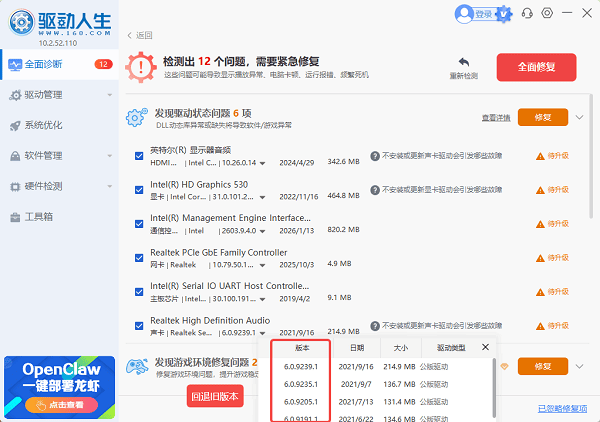The image size is (600, 422).
Task: Uncheck Intel(R) Serial IO UART Host Controller
Action: pos(139,292)
